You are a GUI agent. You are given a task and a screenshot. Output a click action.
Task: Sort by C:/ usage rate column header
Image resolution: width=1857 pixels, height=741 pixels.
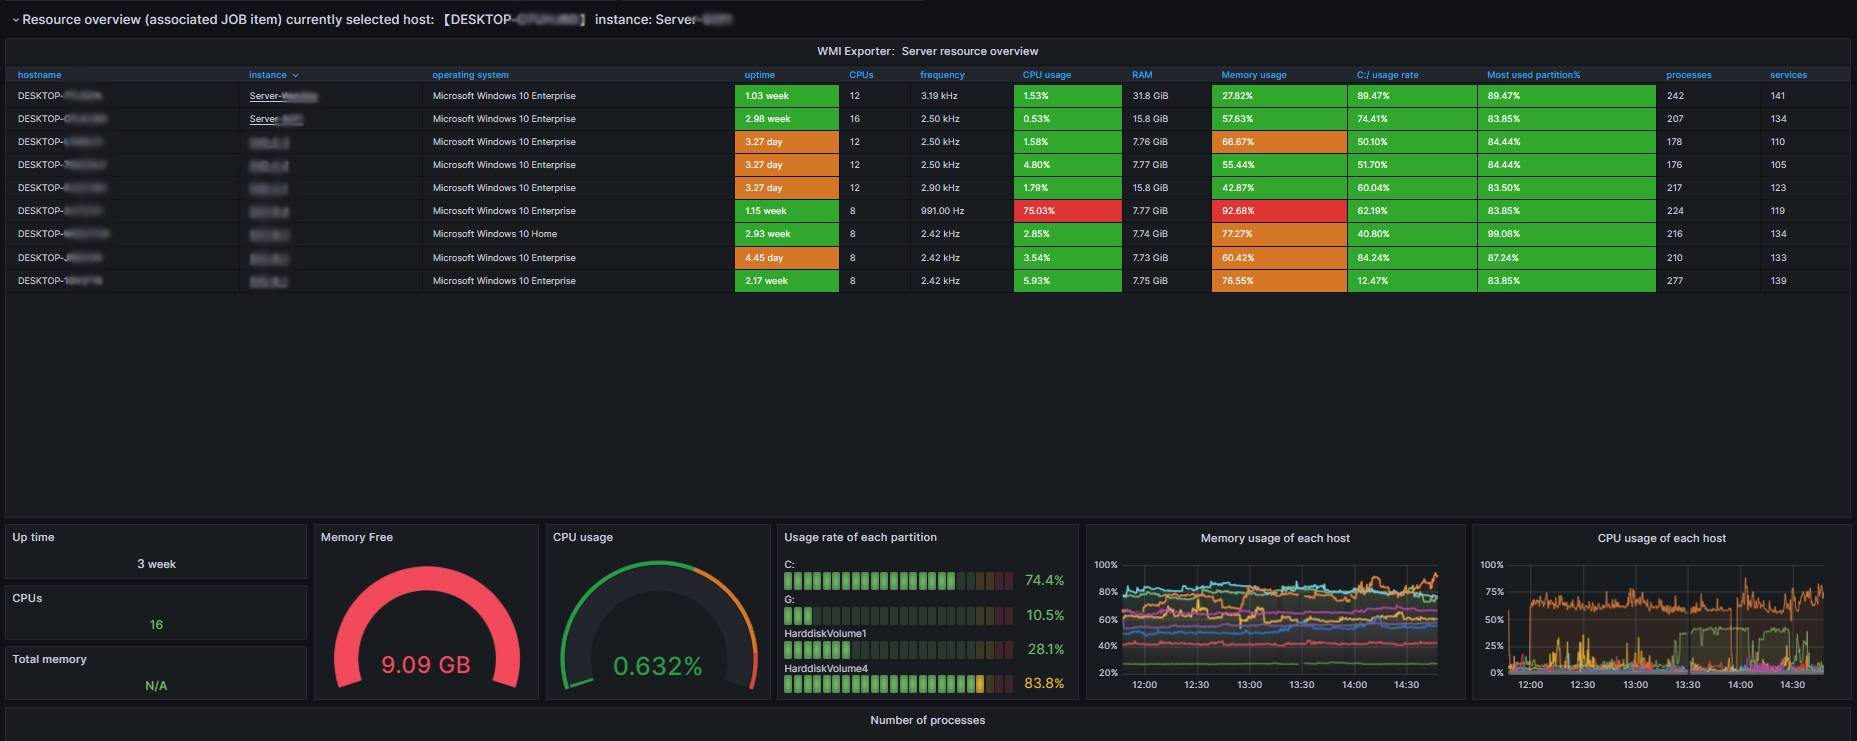tap(1387, 75)
